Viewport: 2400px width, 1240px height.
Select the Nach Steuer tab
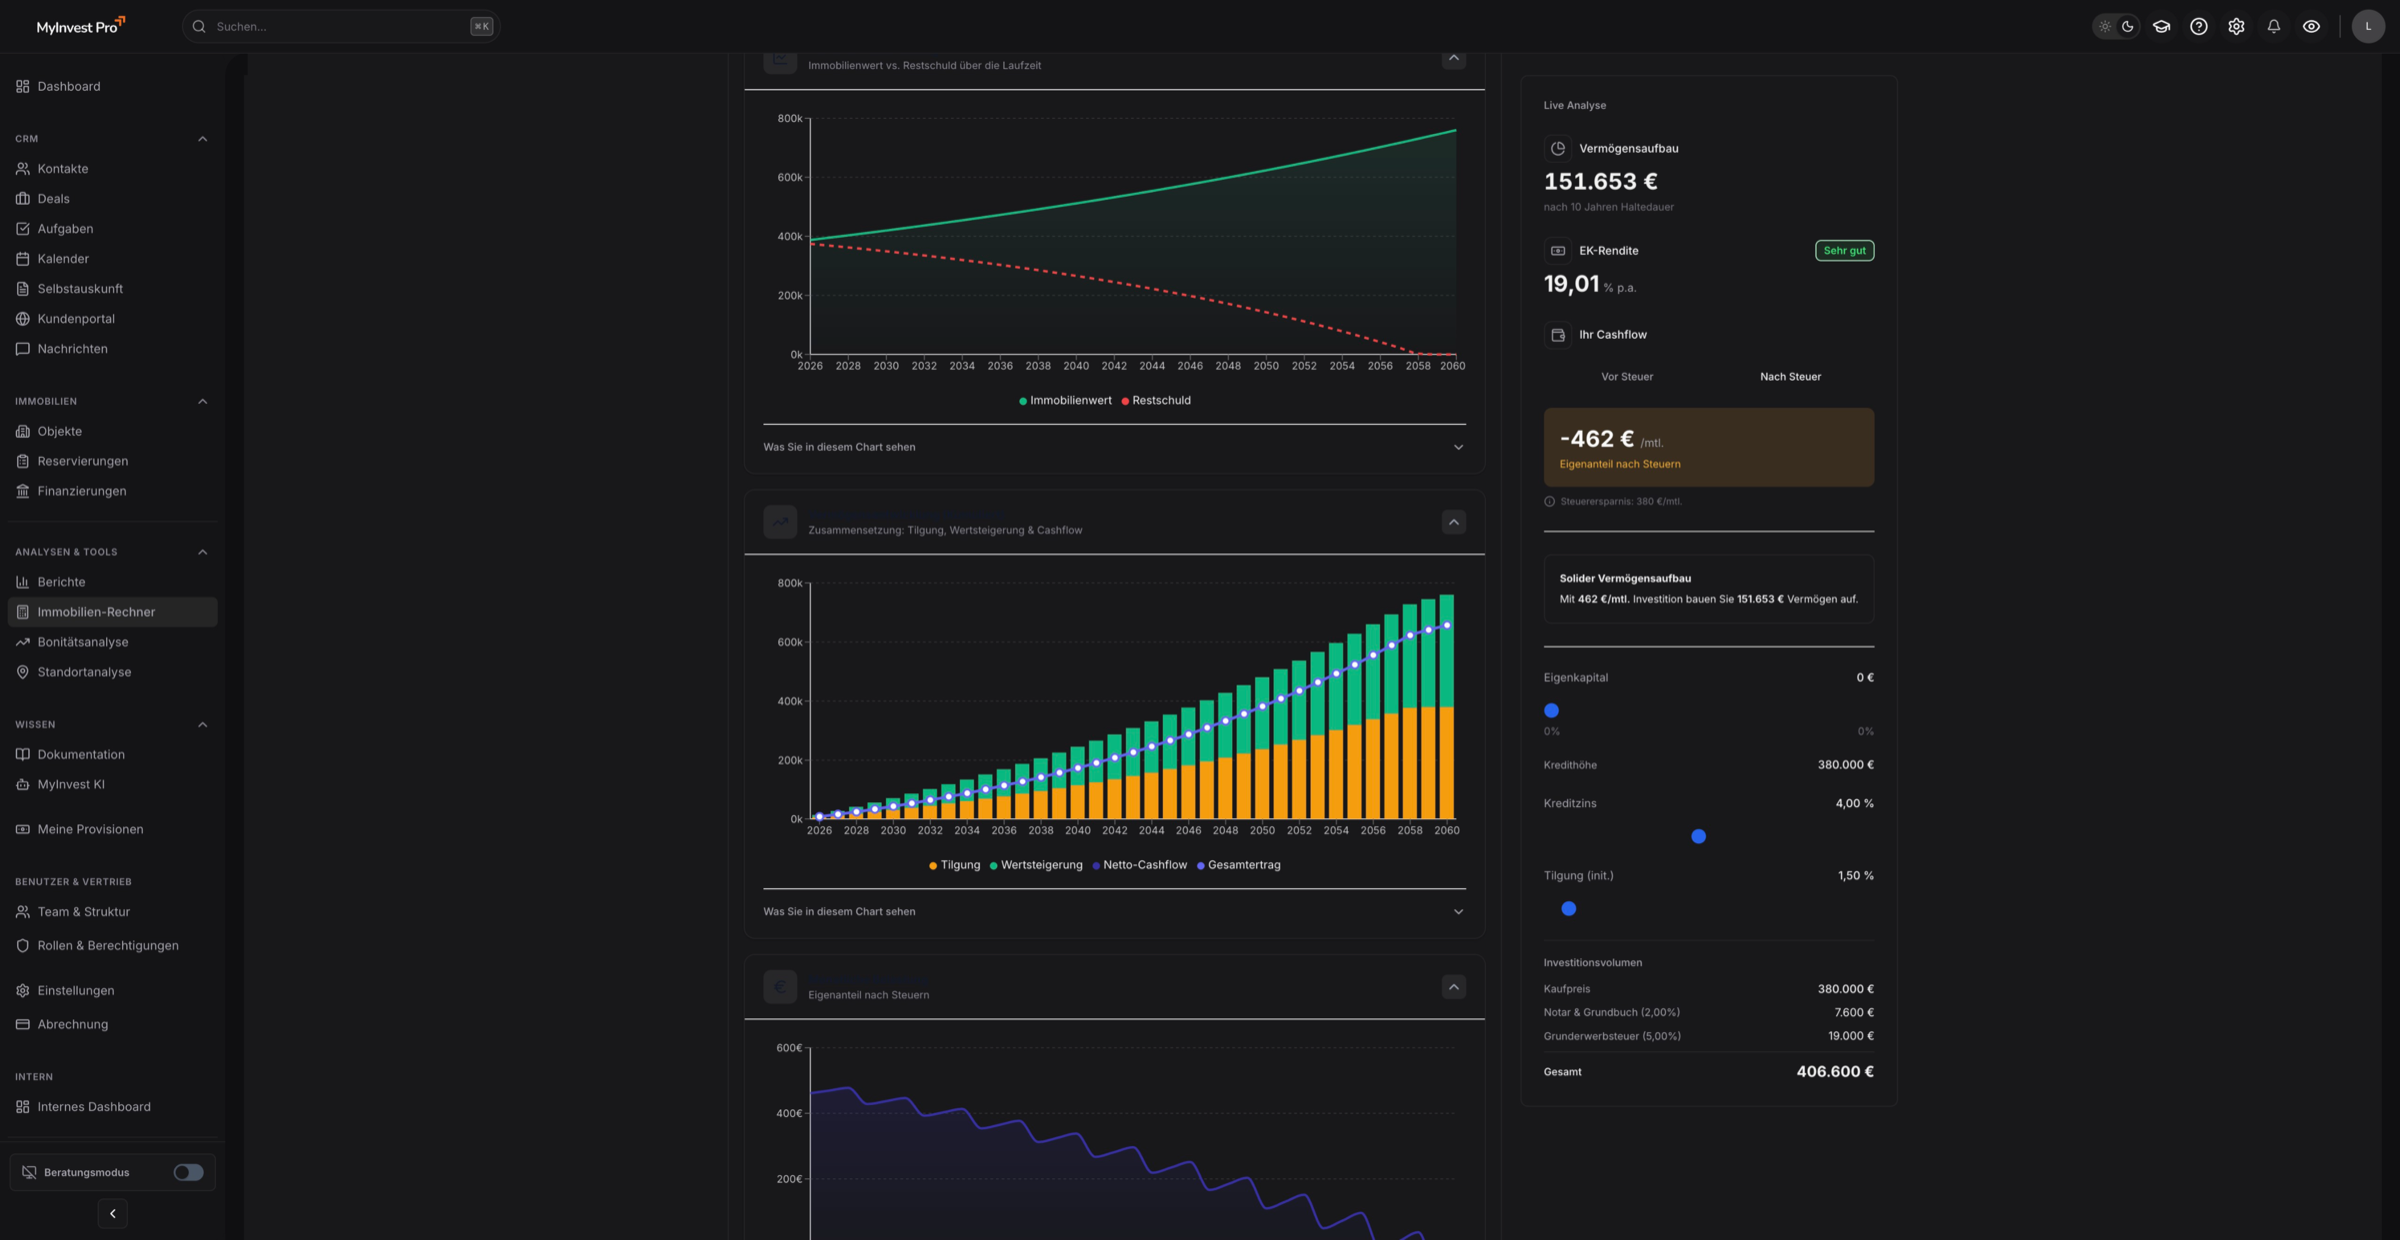point(1790,377)
